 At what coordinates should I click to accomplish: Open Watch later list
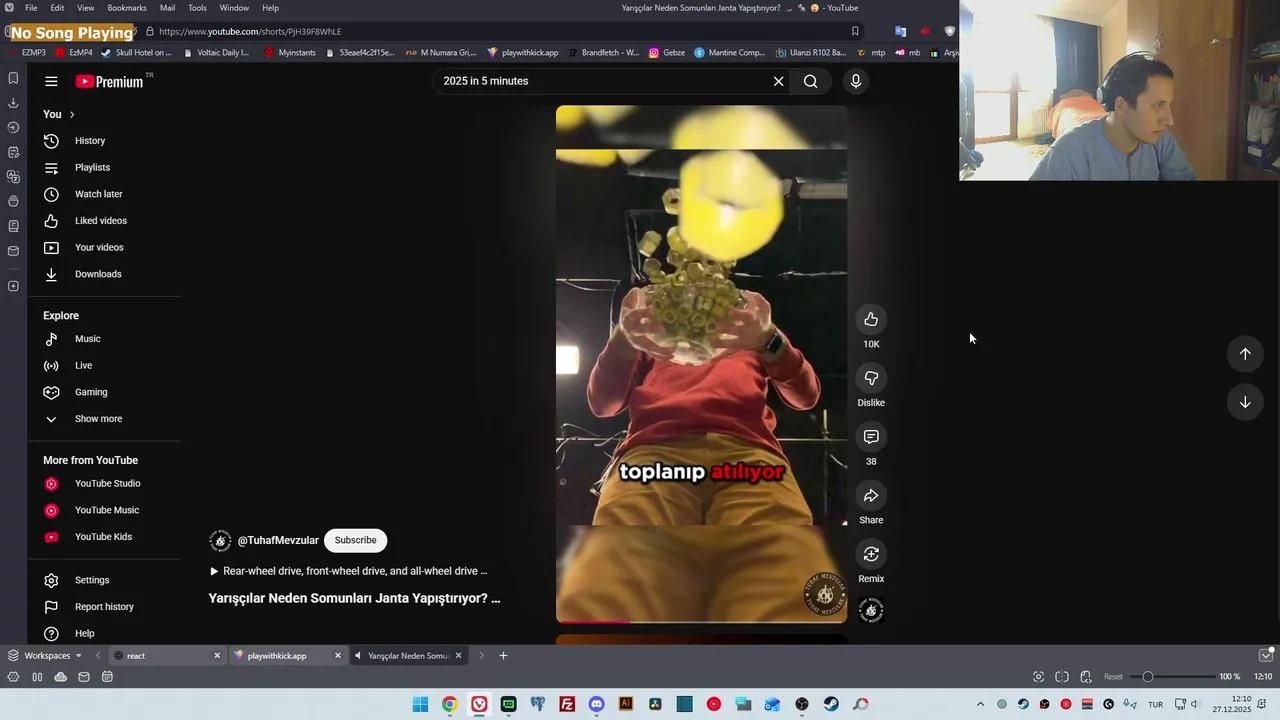click(x=98, y=194)
